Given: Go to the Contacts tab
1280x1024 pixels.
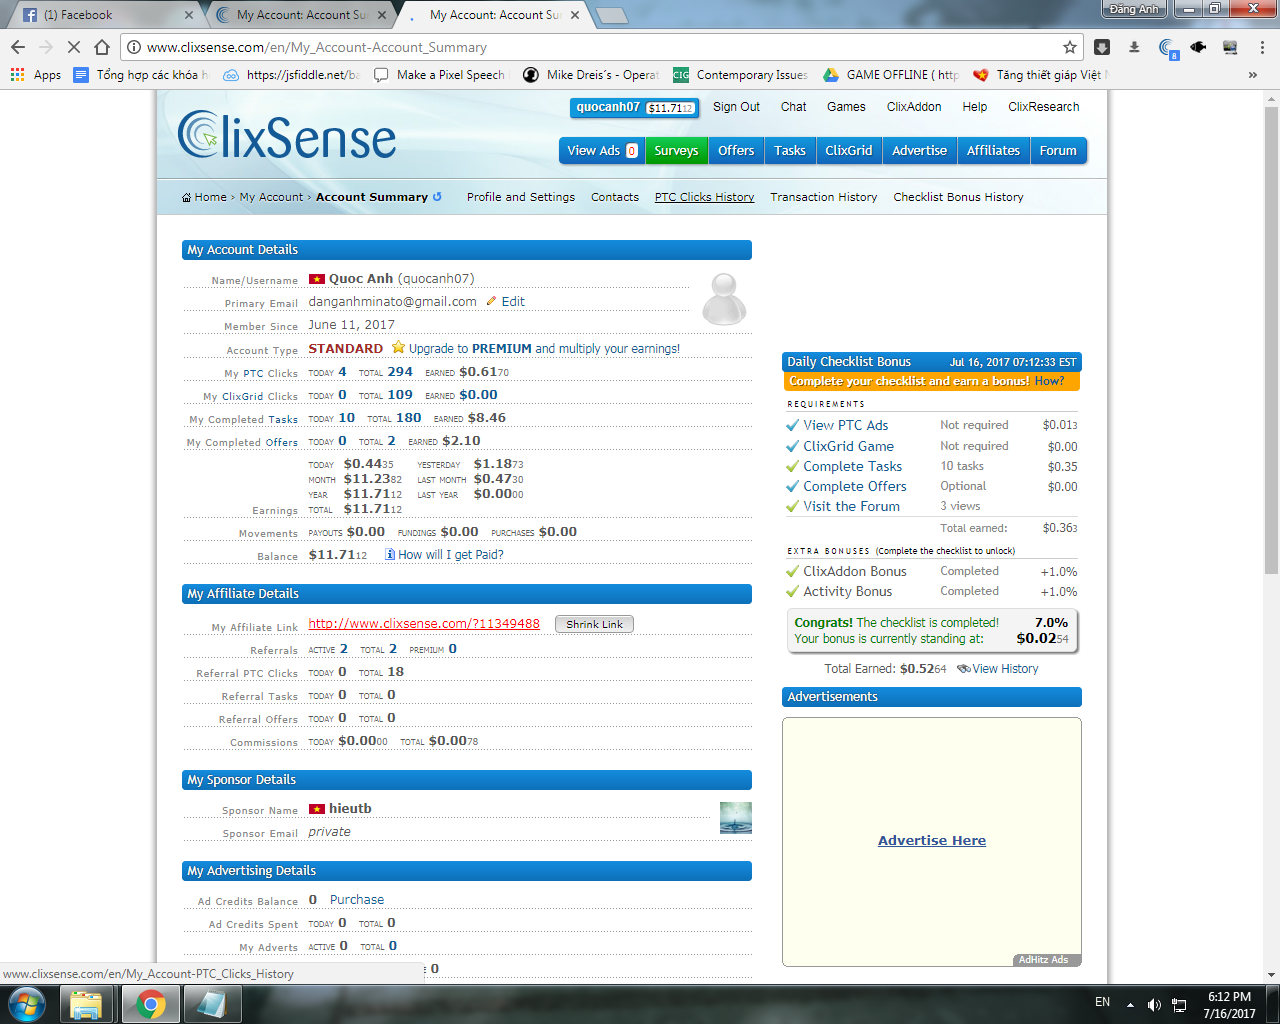Looking at the screenshot, I should coord(615,197).
